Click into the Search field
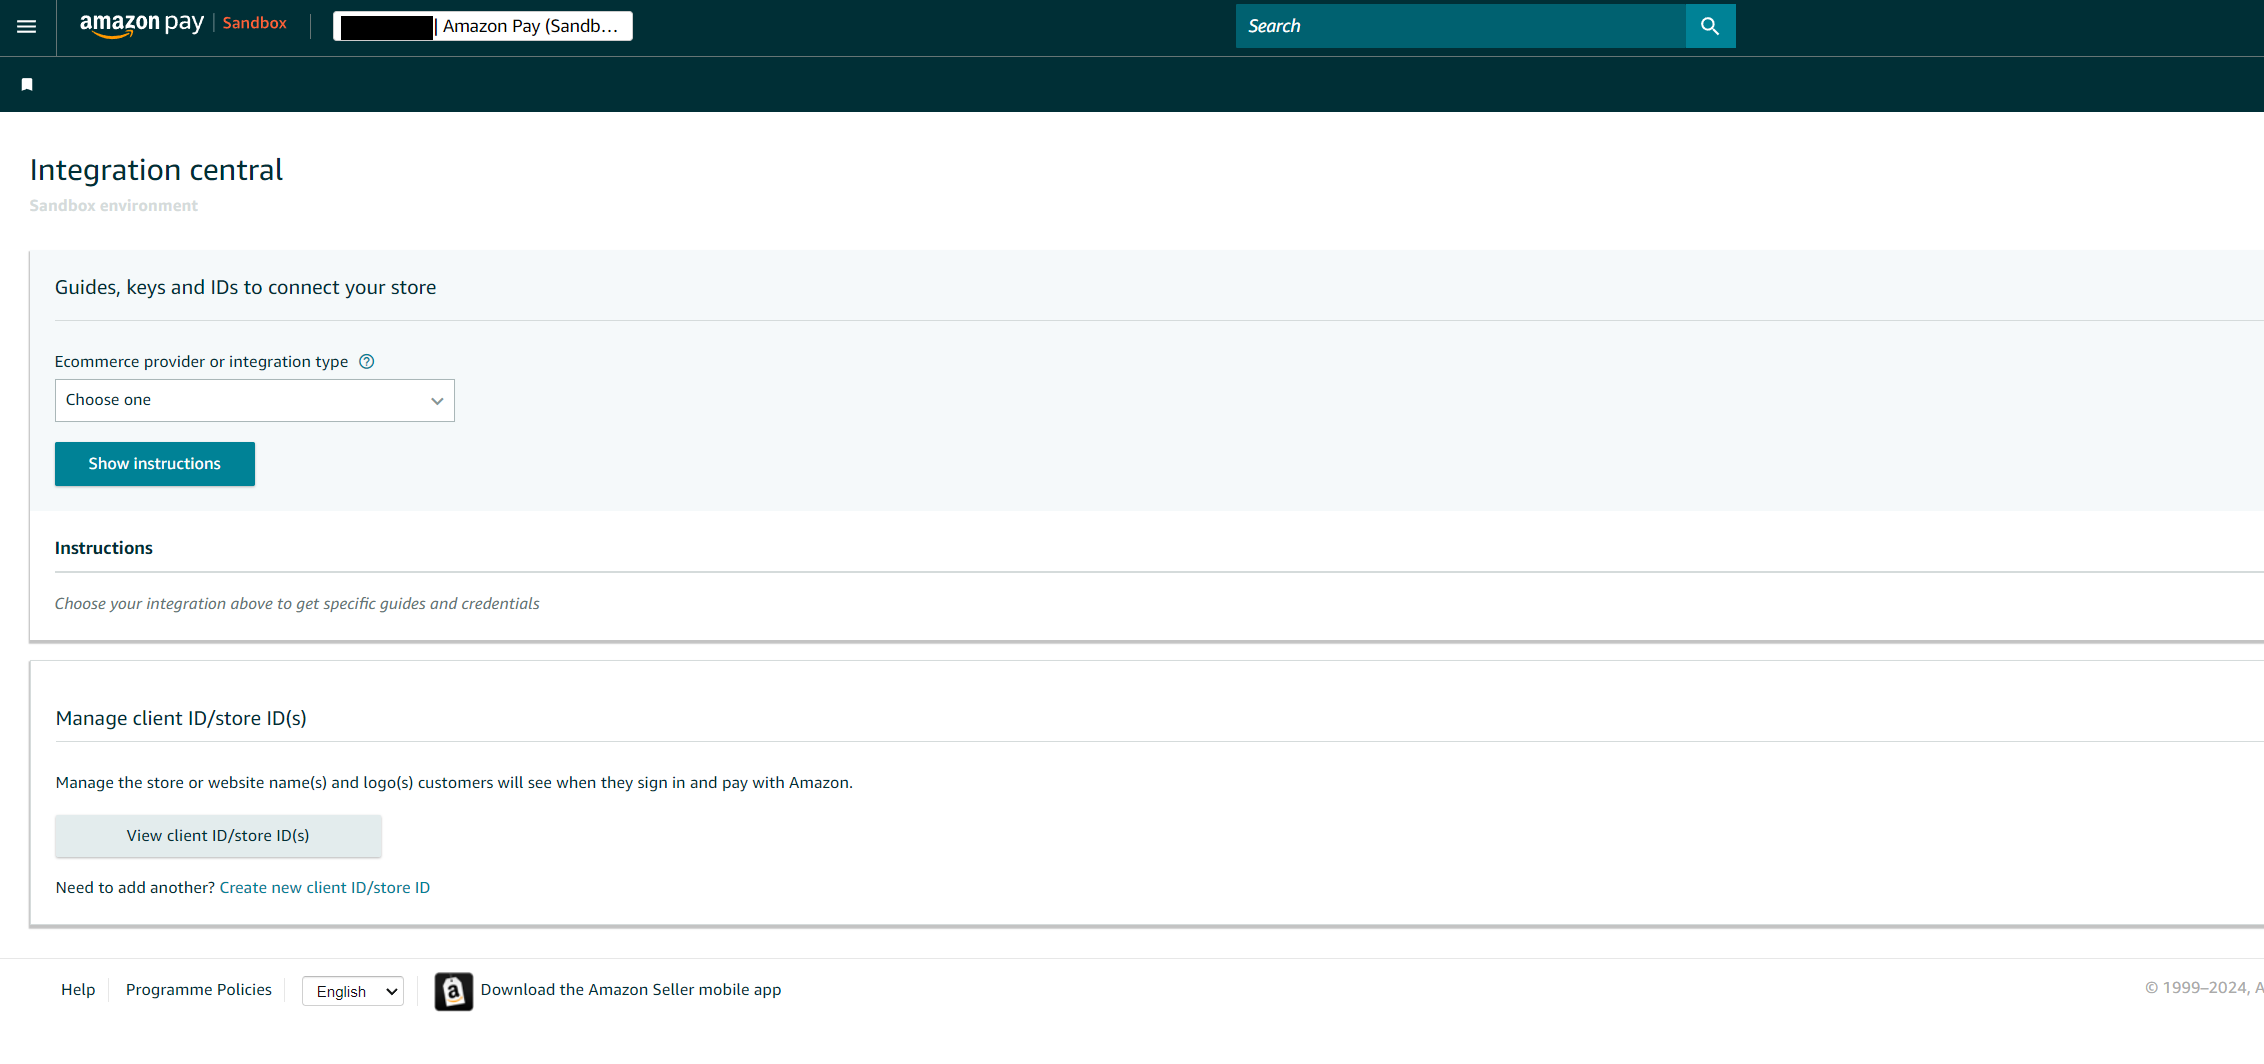This screenshot has width=2264, height=1064. pos(1460,26)
